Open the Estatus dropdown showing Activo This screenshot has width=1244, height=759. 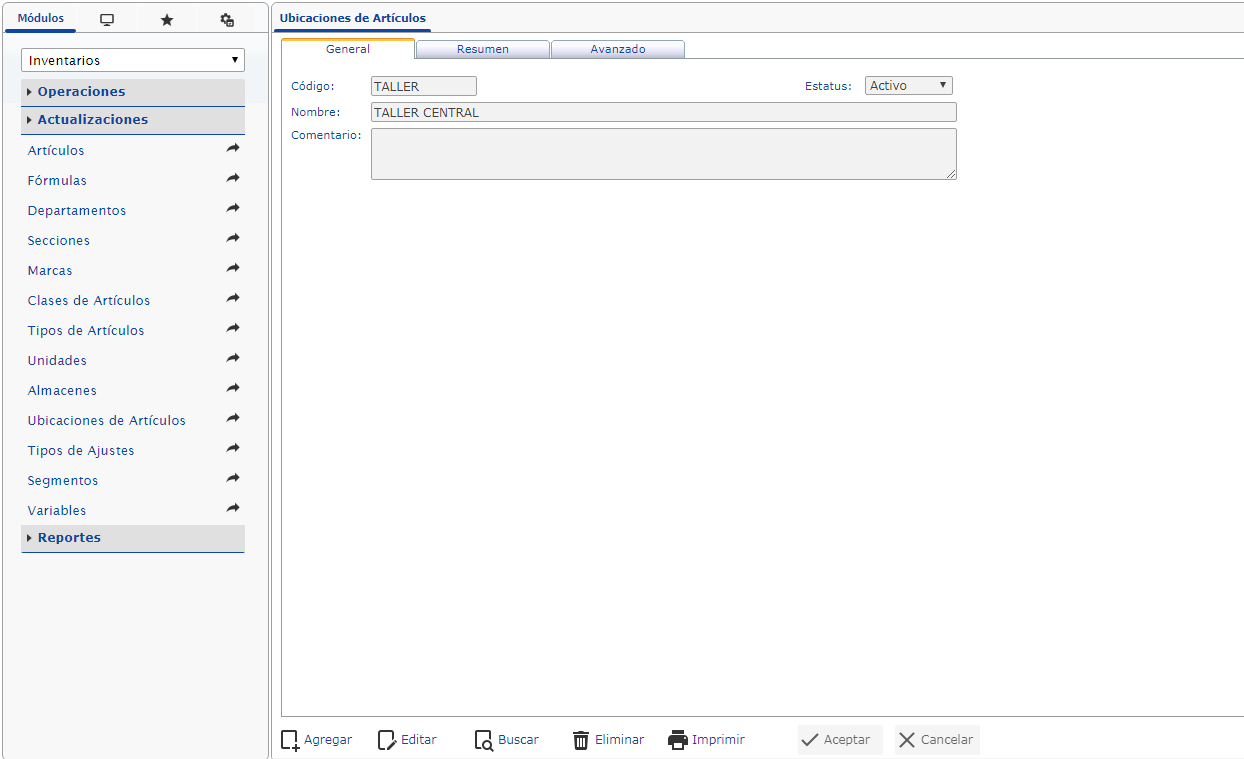pyautogui.click(x=908, y=86)
